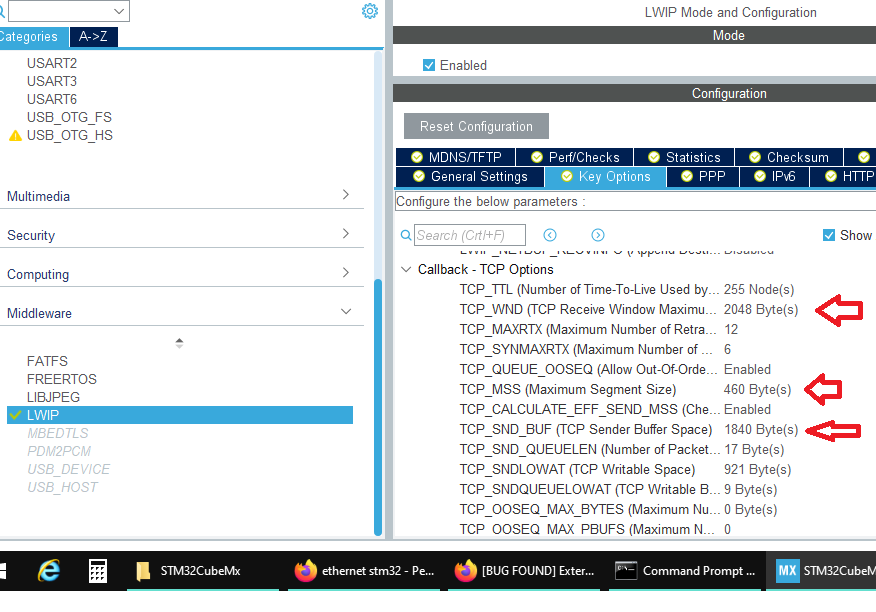Image resolution: width=876 pixels, height=612 pixels.
Task: Open the PPP tab
Action: tap(703, 177)
